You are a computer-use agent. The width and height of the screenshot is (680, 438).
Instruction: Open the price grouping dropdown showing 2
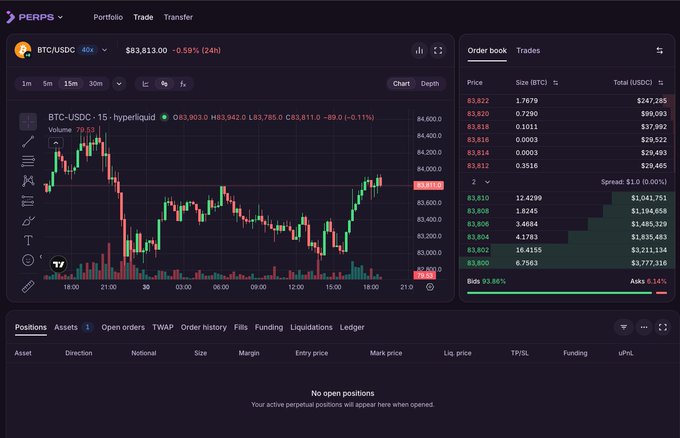(481, 182)
